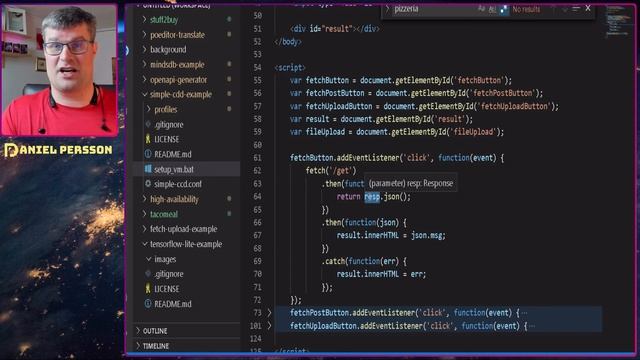
Task: Click the info icon beside tensorflow-lite-example README.md
Action: pos(148,304)
